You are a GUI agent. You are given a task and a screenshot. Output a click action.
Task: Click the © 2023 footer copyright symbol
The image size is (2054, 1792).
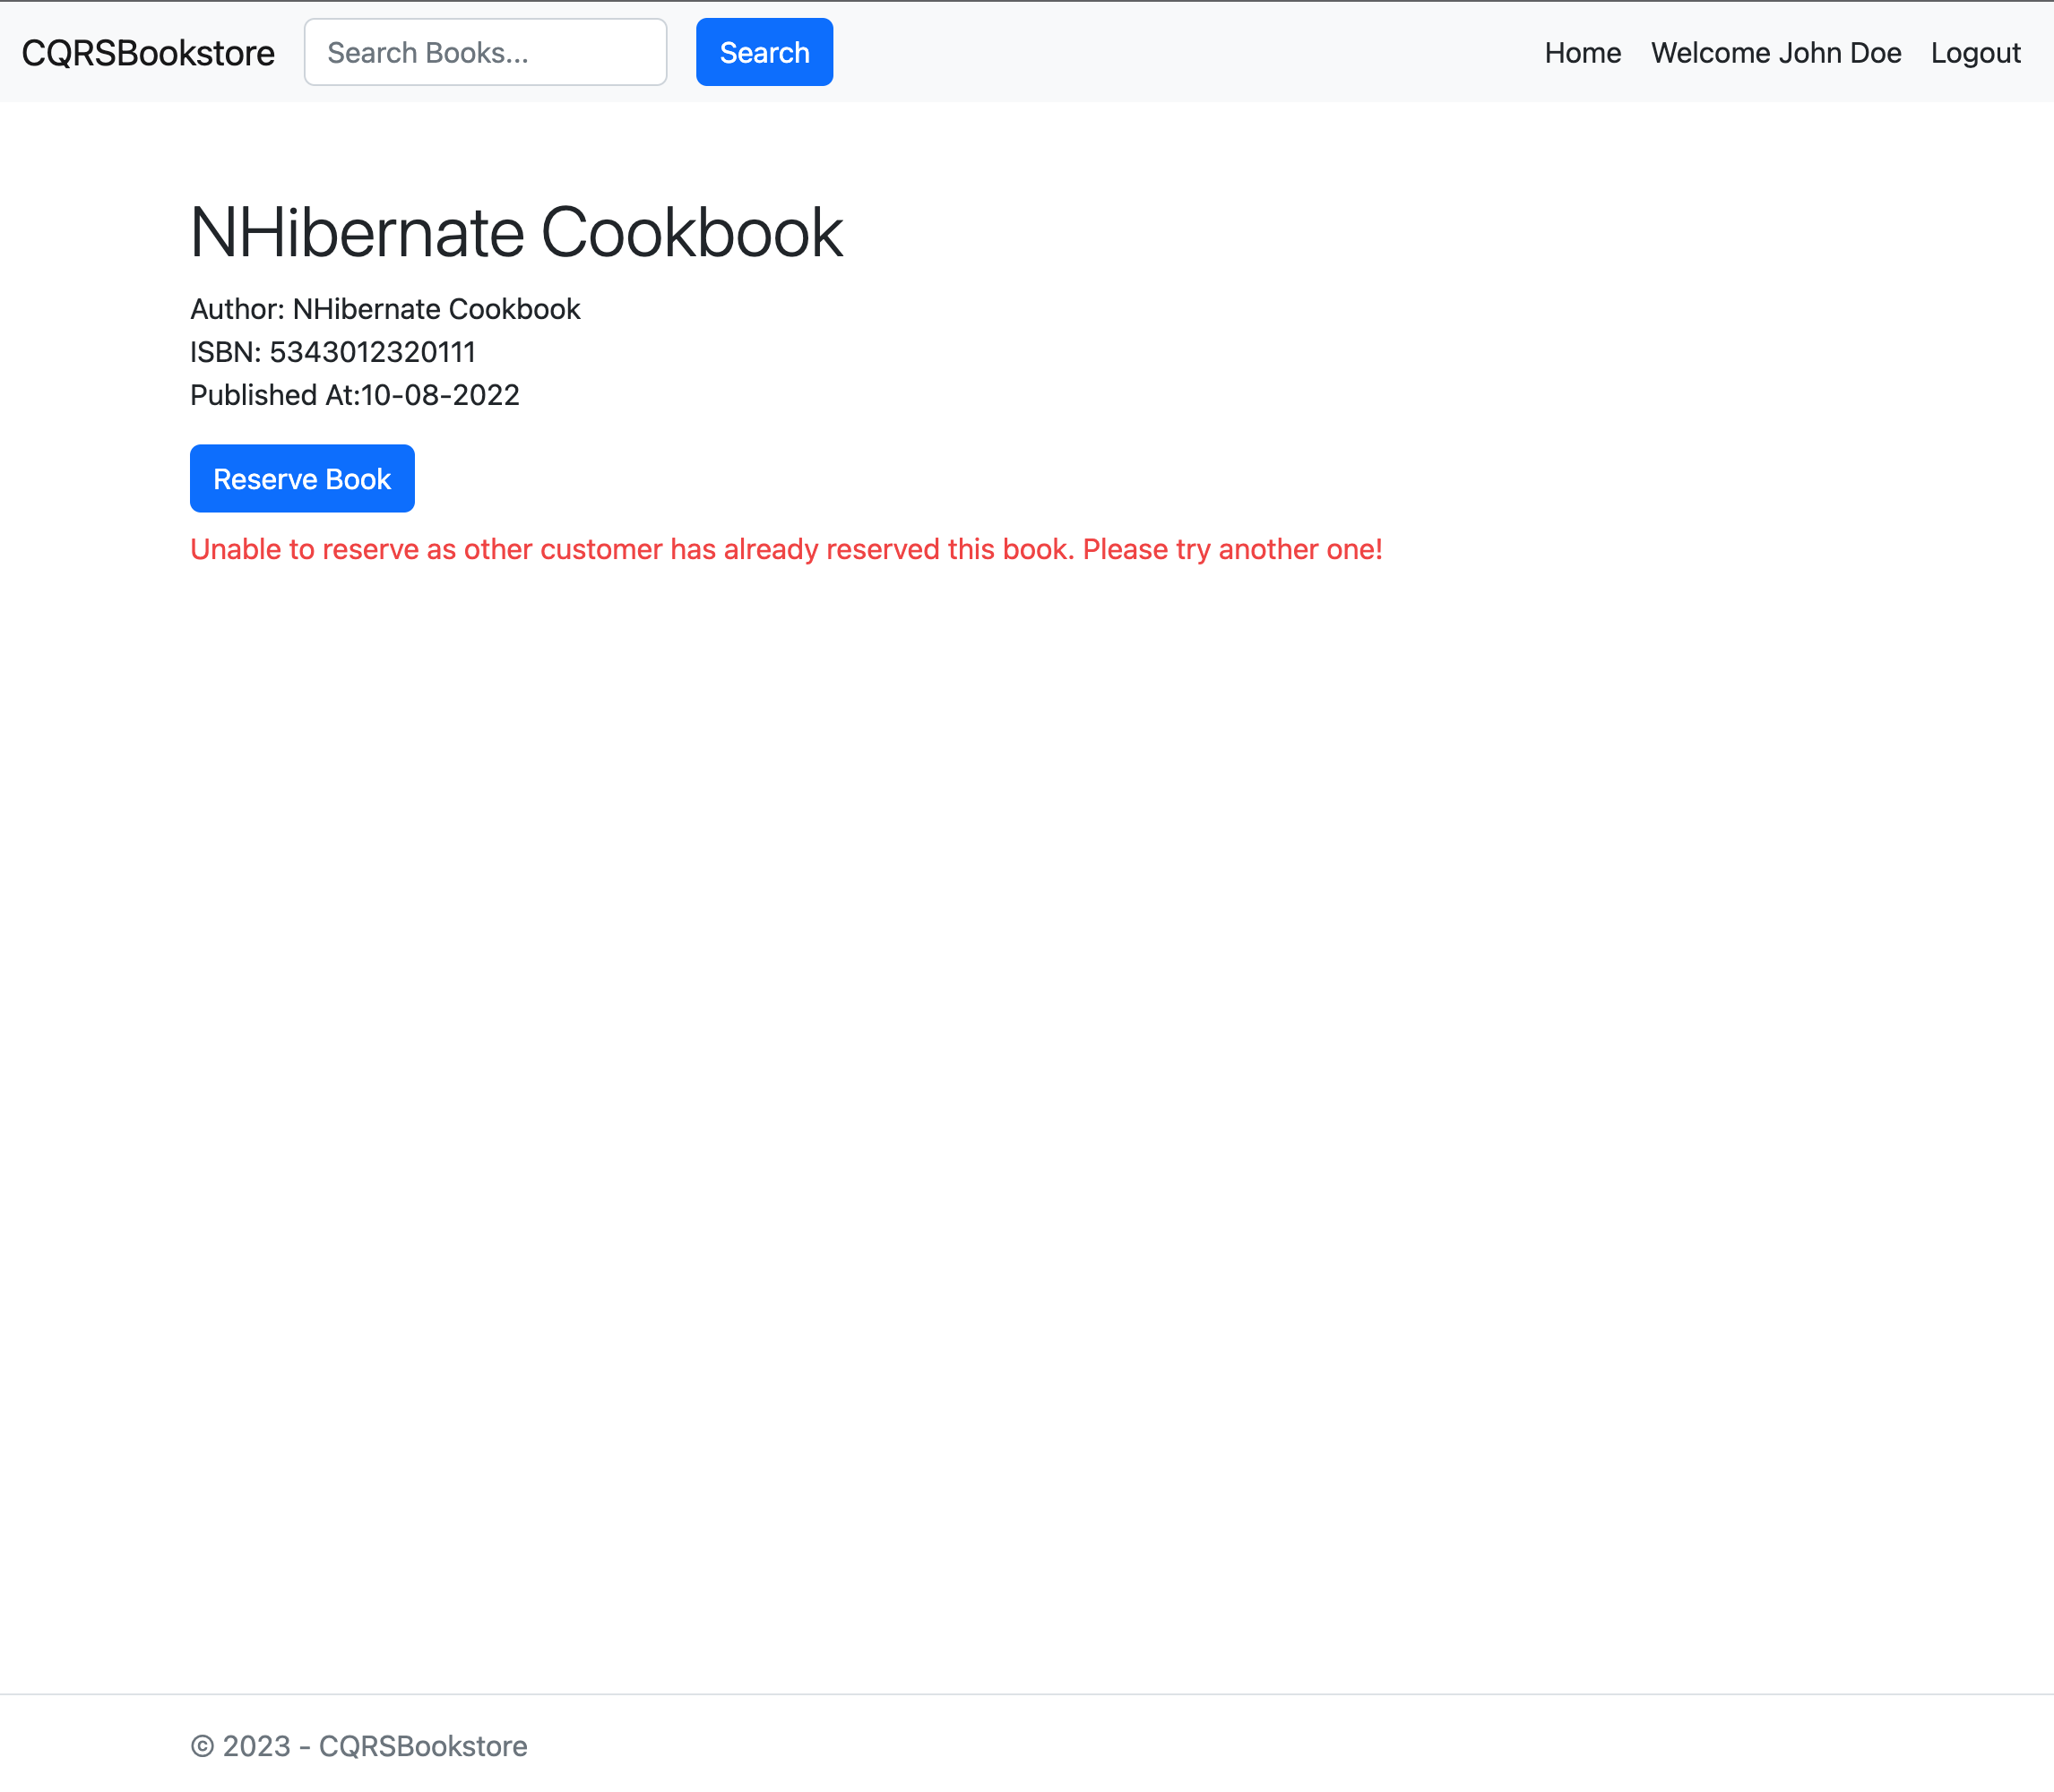point(203,1746)
